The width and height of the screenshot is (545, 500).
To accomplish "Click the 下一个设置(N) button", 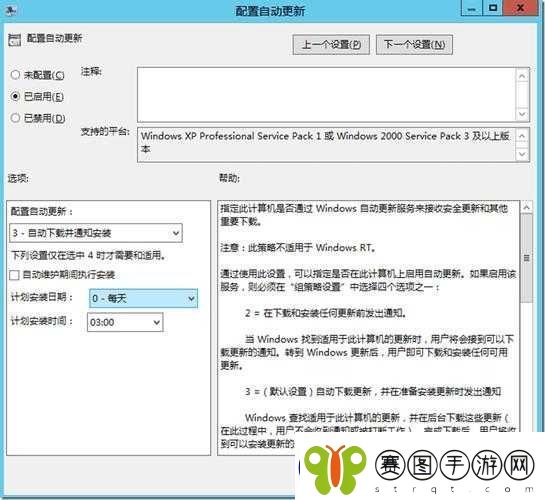I will coord(414,44).
